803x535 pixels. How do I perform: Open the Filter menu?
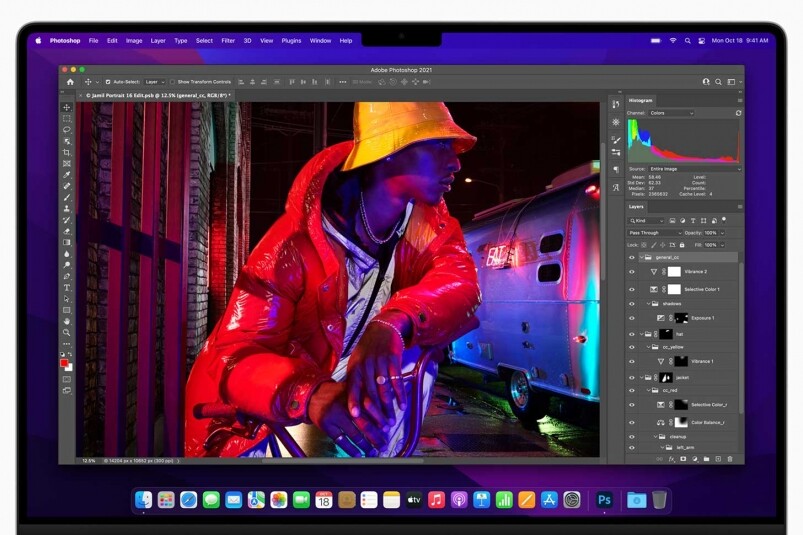click(x=228, y=40)
